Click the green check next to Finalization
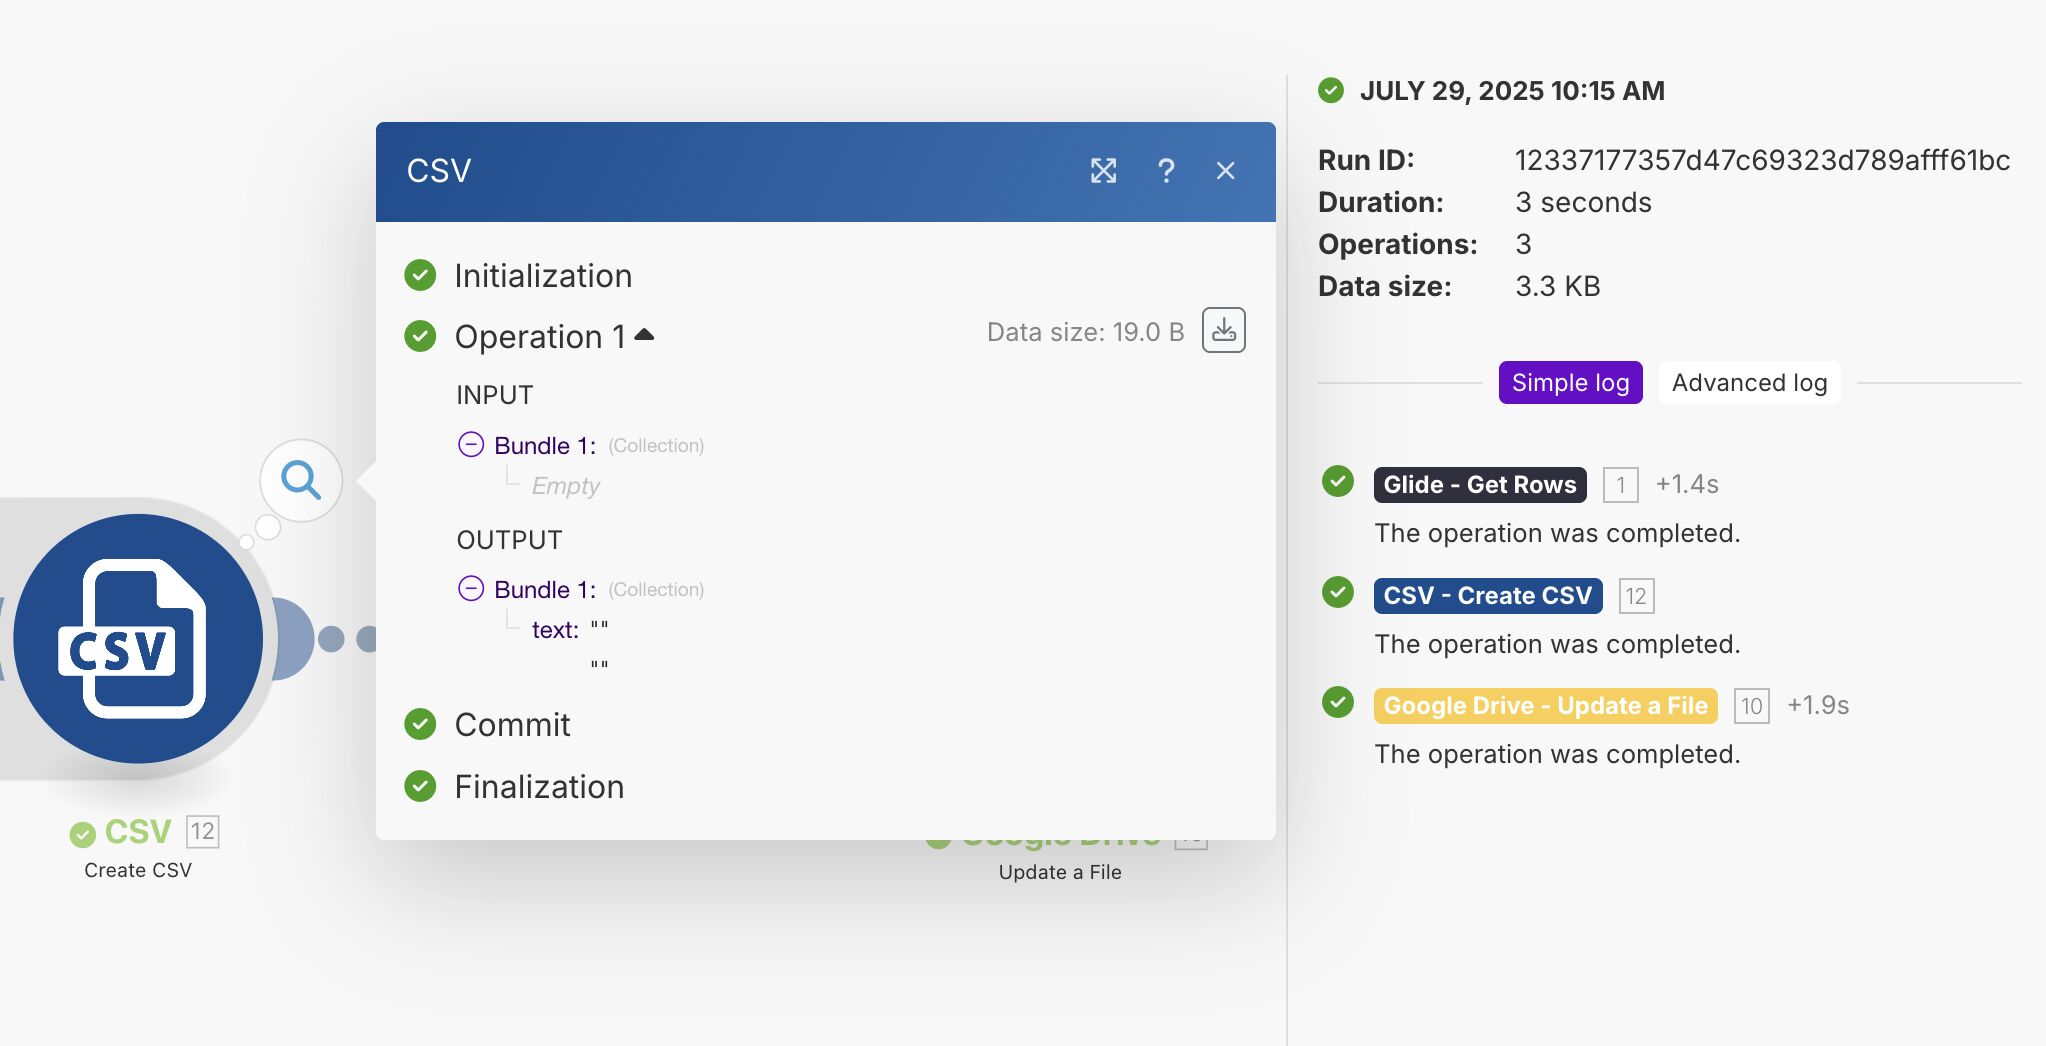Image resolution: width=2046 pixels, height=1046 pixels. [420, 786]
